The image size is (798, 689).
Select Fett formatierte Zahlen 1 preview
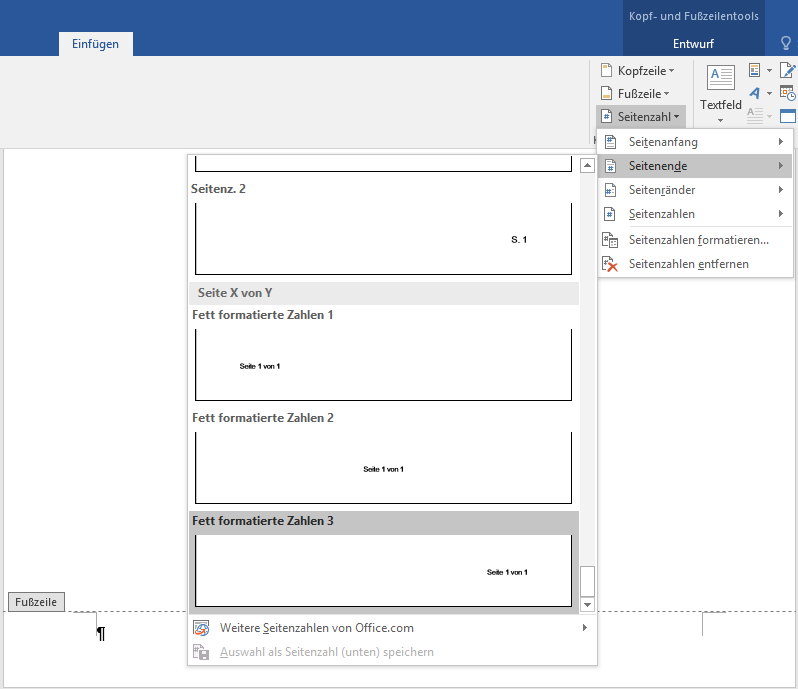tap(383, 364)
